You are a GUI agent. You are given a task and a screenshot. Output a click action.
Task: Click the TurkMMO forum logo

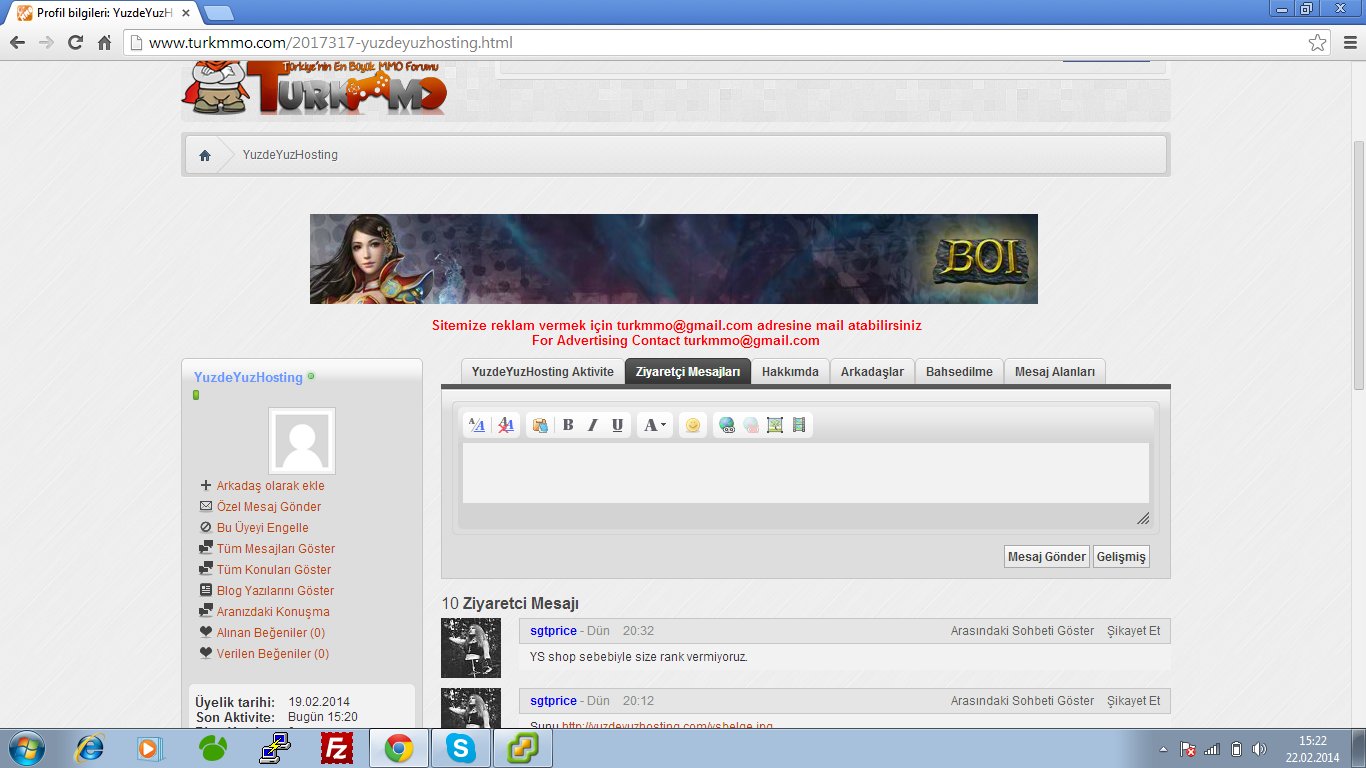click(315, 88)
